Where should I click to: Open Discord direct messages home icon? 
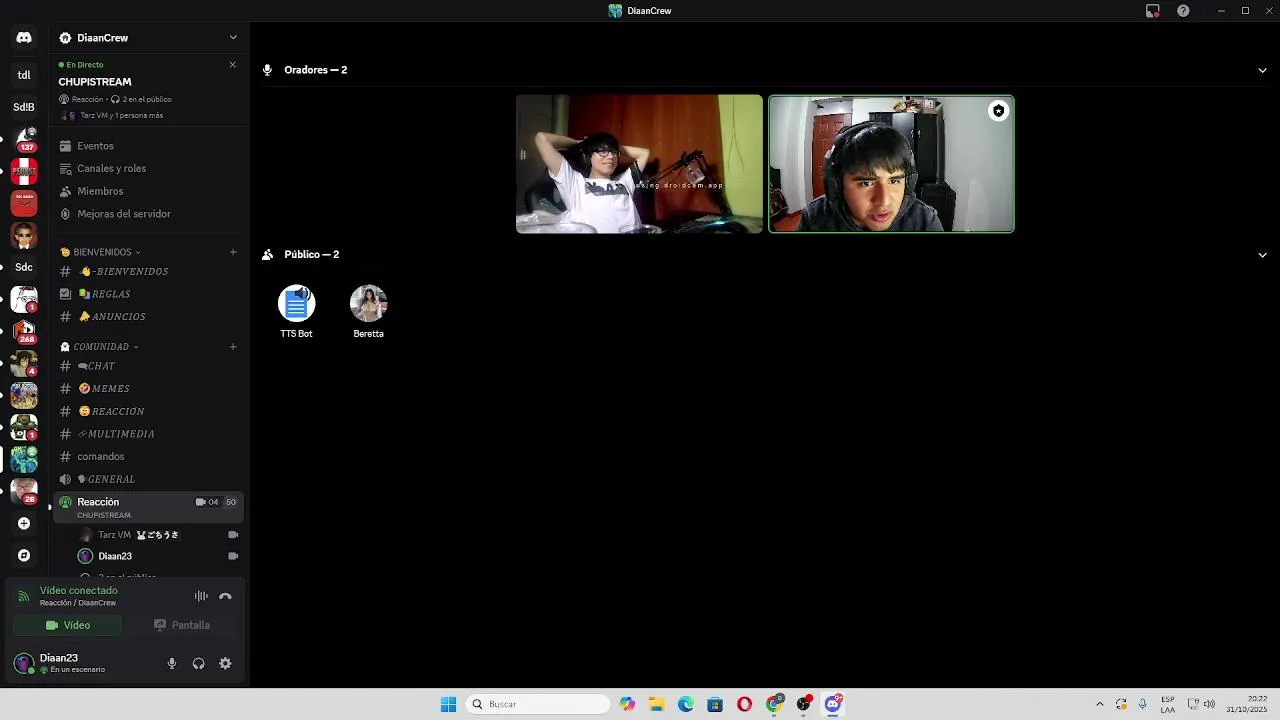point(24,38)
